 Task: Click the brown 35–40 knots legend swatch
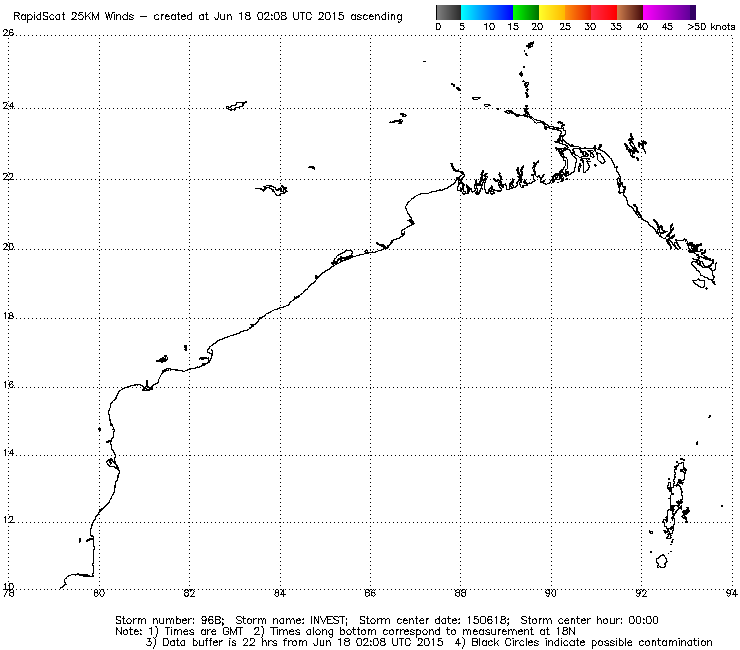[x=630, y=12]
